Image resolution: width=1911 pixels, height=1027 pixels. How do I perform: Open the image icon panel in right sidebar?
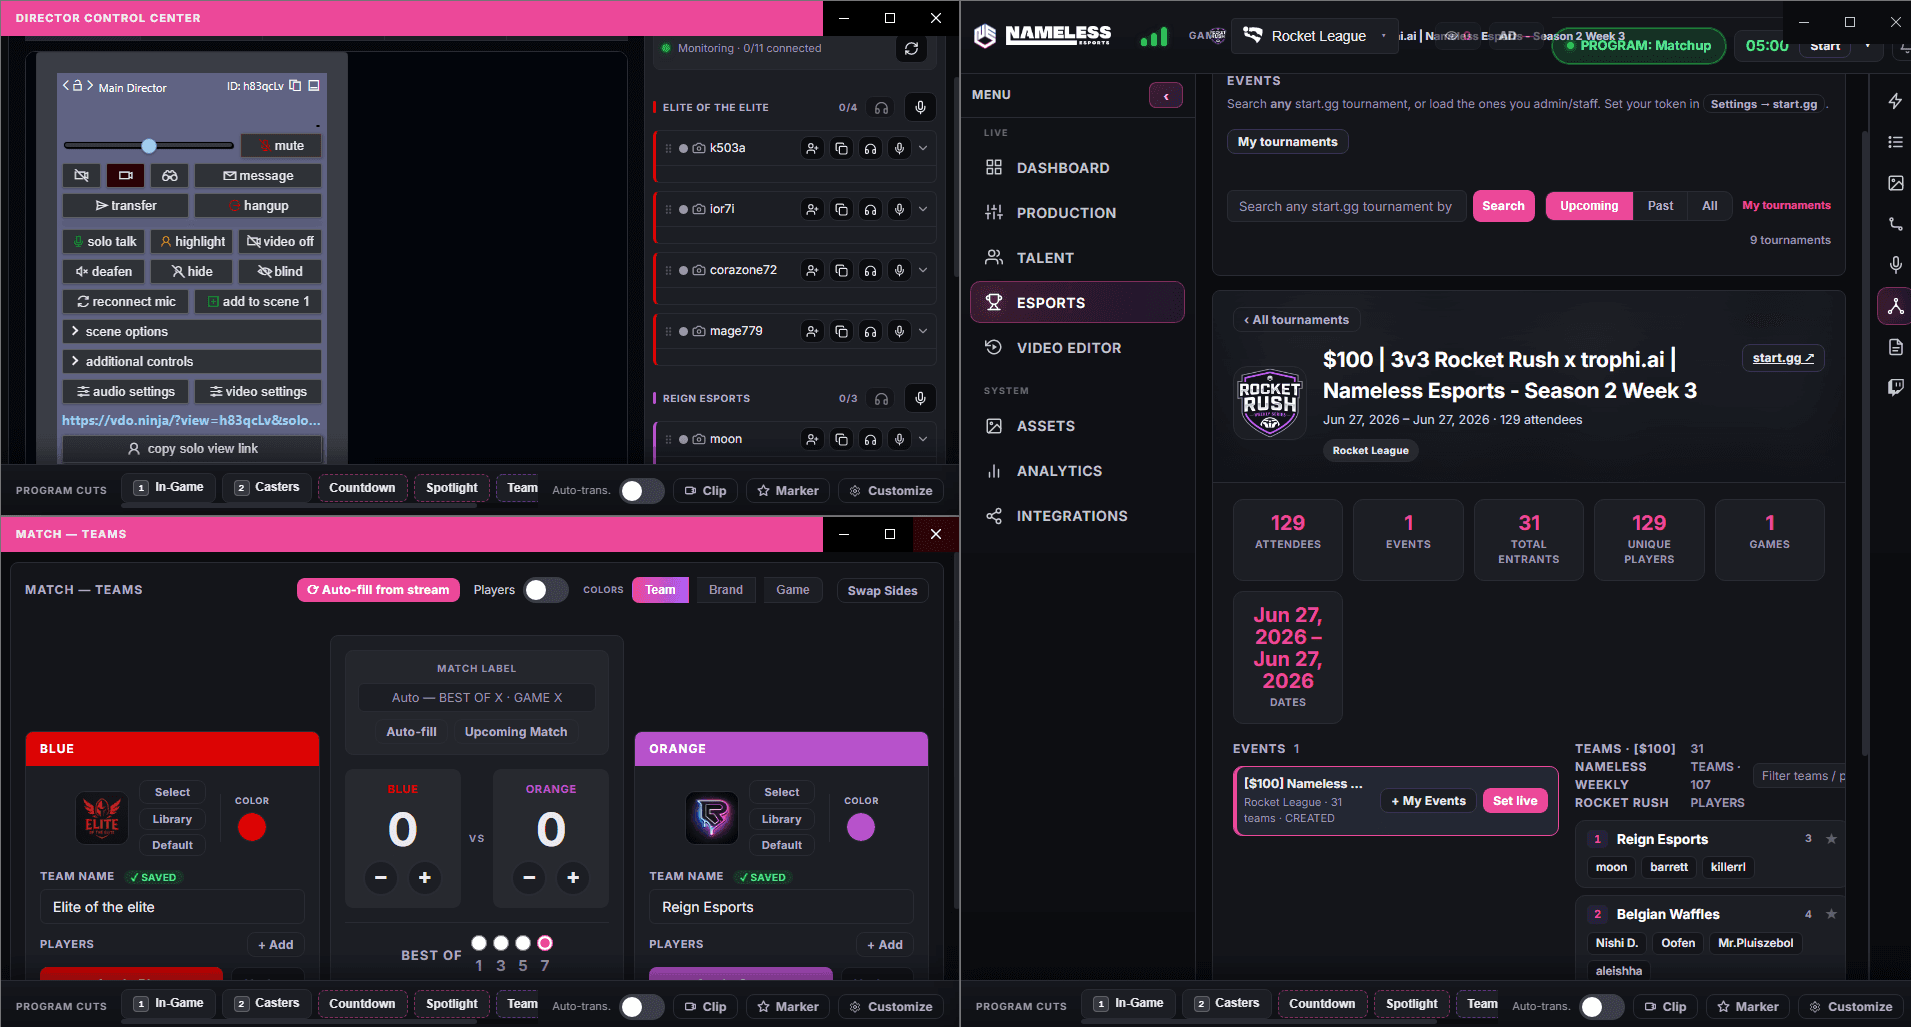(1895, 183)
